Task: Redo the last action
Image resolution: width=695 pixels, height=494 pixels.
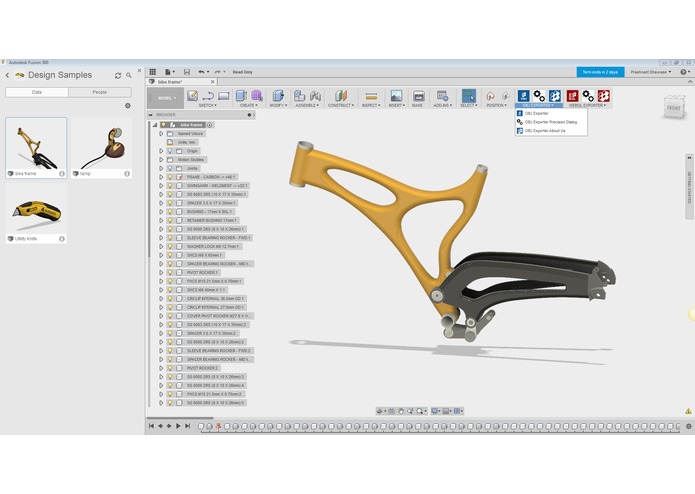Action: click(x=219, y=72)
